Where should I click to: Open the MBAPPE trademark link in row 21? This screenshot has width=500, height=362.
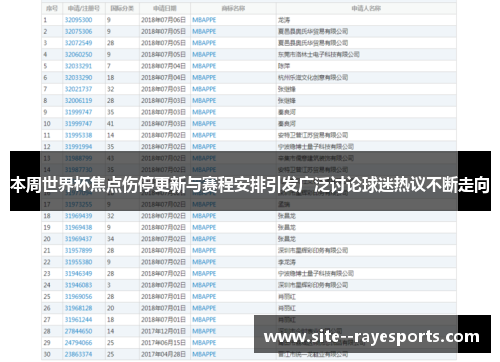pyautogui.click(x=204, y=251)
